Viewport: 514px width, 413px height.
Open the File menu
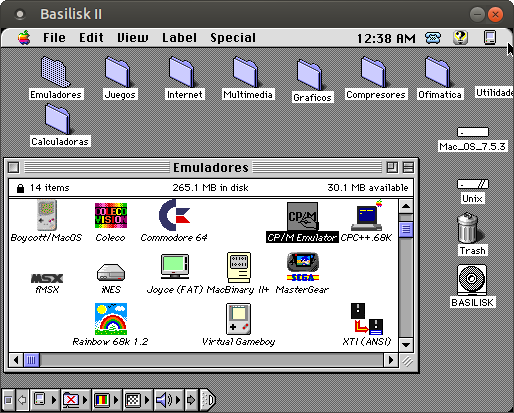(54, 38)
